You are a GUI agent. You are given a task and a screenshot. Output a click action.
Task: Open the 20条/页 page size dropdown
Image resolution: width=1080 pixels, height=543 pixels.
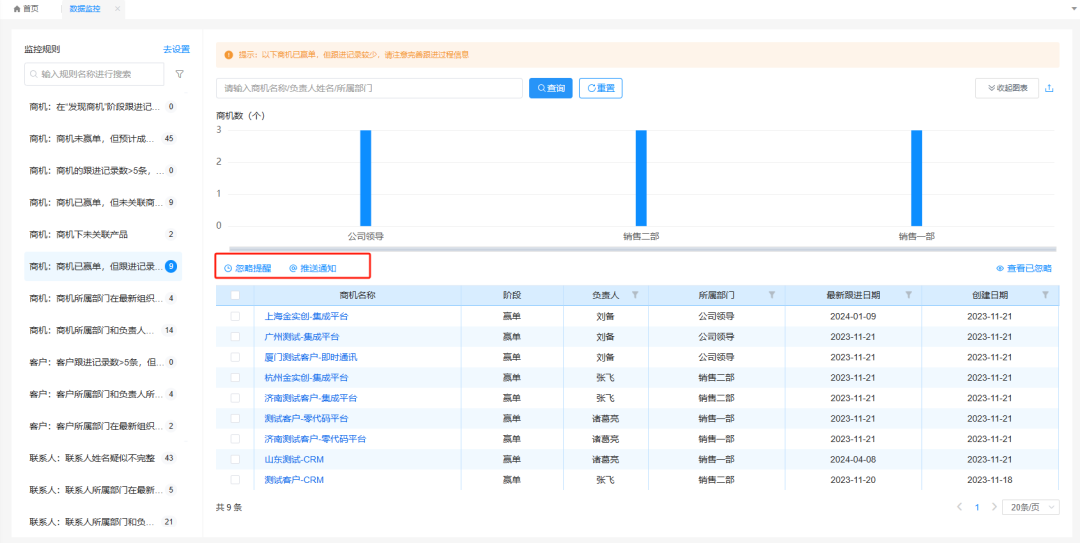[x=1030, y=507]
